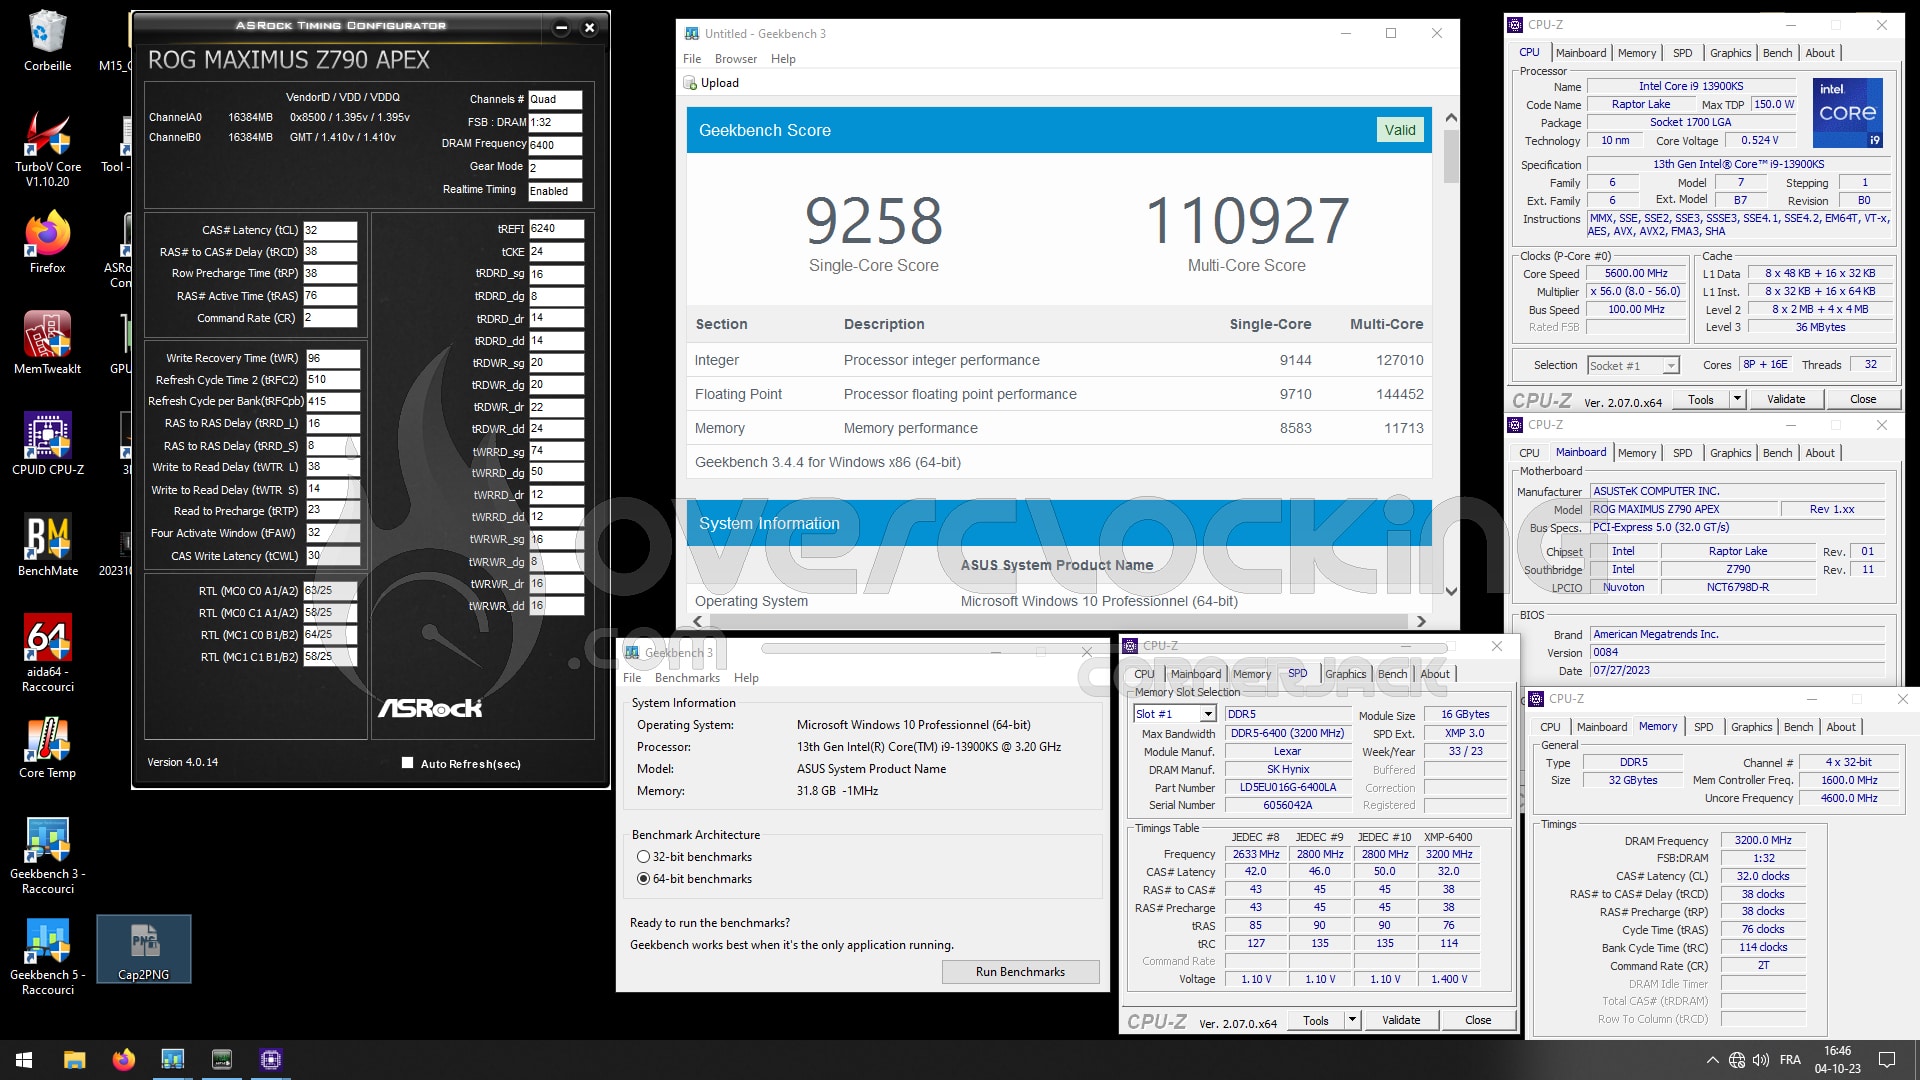Click the Firefox icon in the taskbar

coord(123,1060)
